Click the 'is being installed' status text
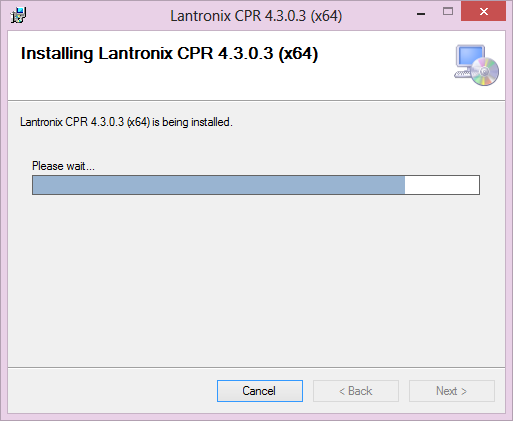513x421 pixels. pyautogui.click(x=192, y=122)
